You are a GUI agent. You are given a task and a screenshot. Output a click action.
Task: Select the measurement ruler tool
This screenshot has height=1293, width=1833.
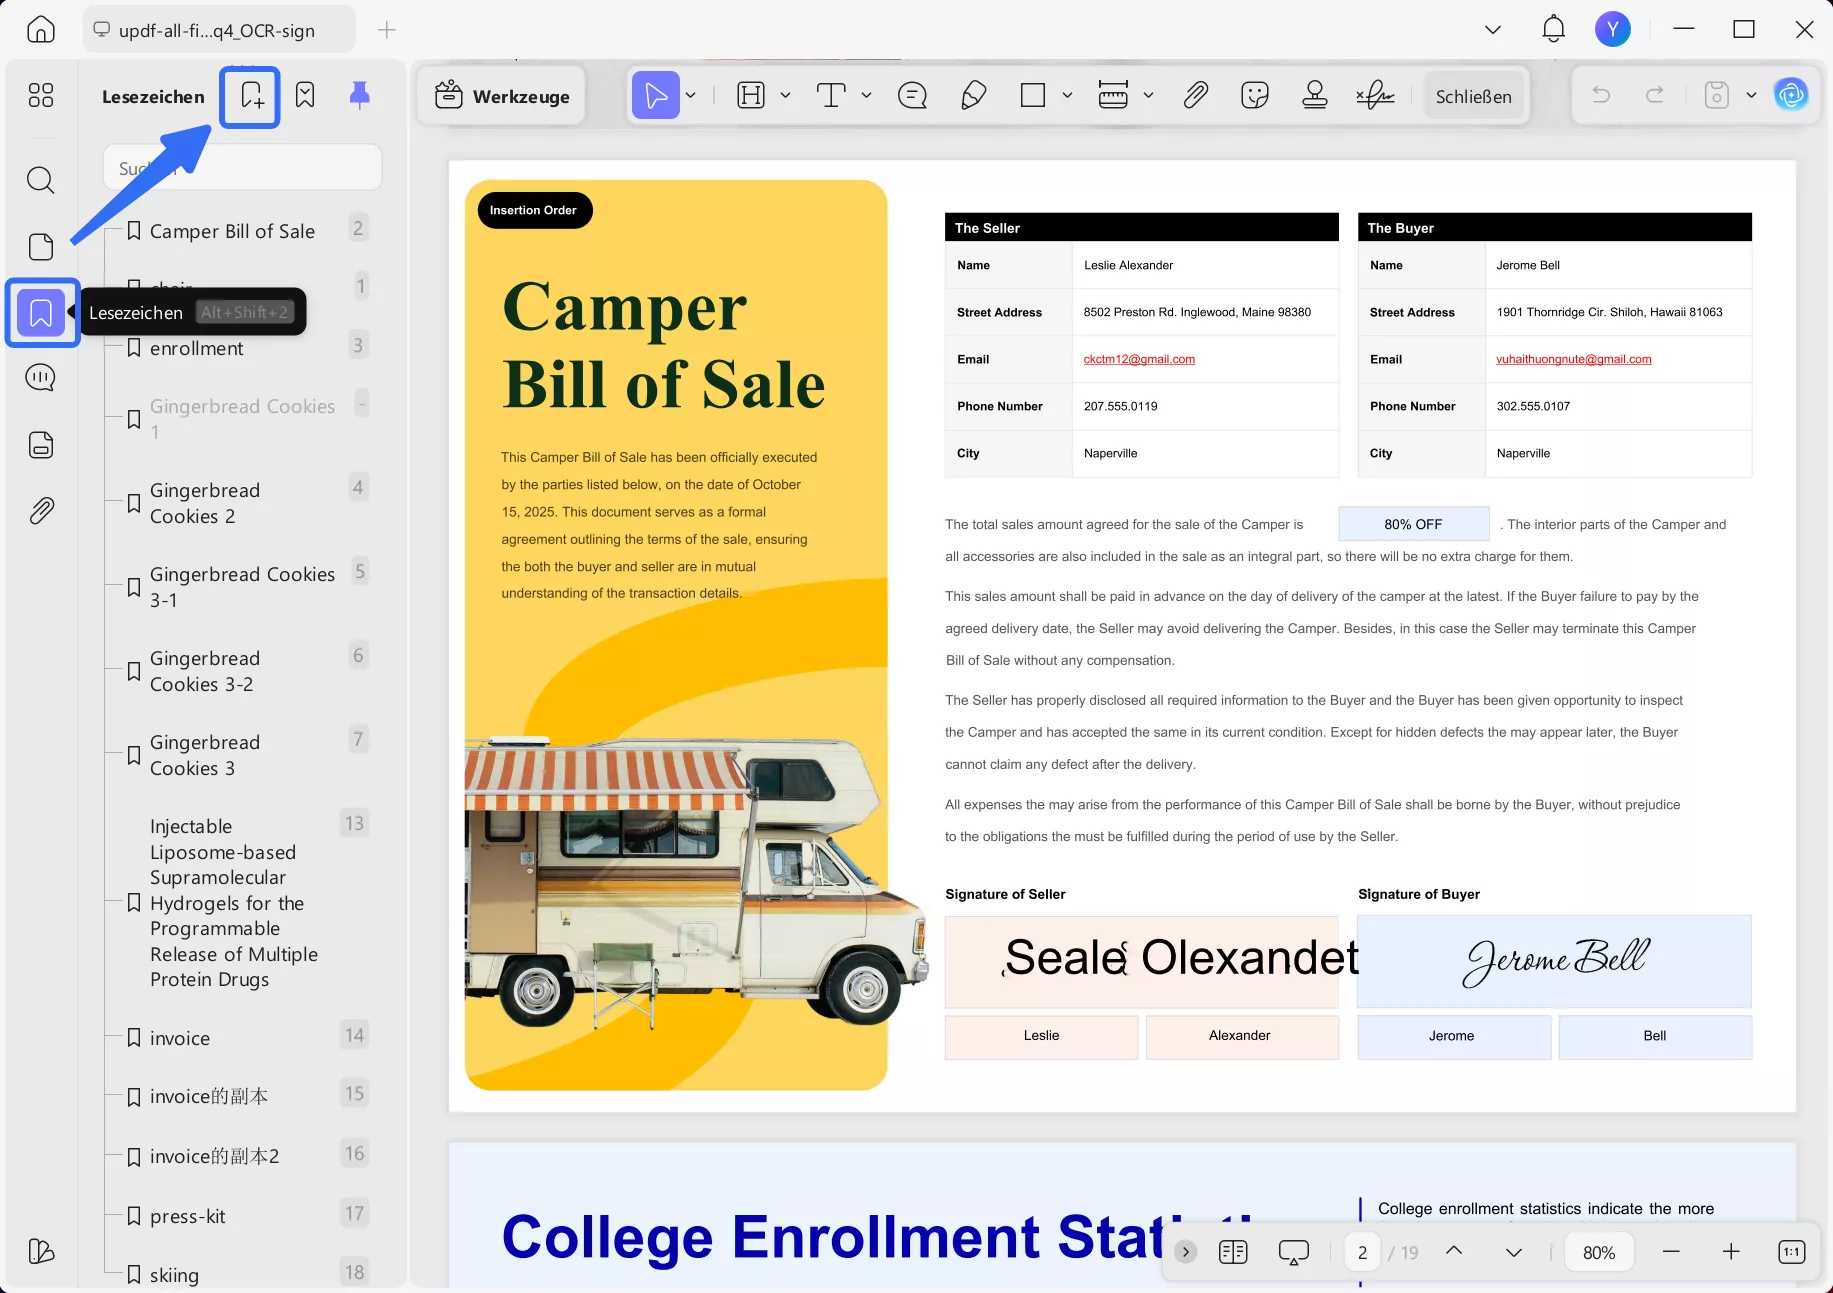1113,96
